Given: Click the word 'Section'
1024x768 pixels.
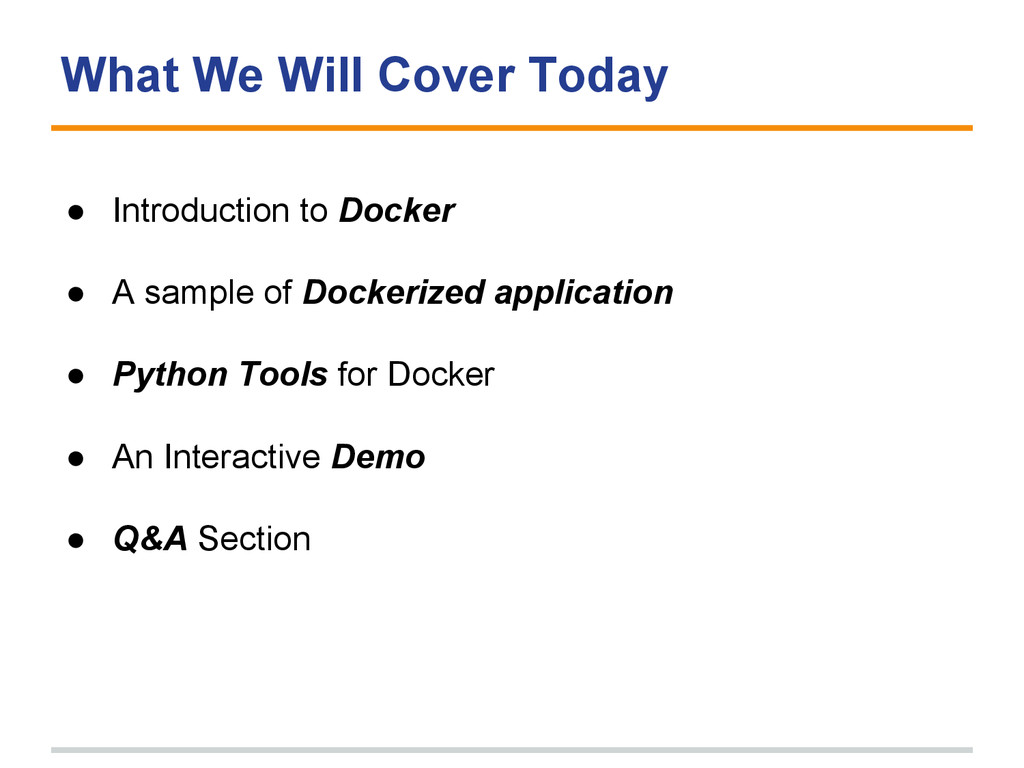Looking at the screenshot, I should pyautogui.click(x=254, y=539).
